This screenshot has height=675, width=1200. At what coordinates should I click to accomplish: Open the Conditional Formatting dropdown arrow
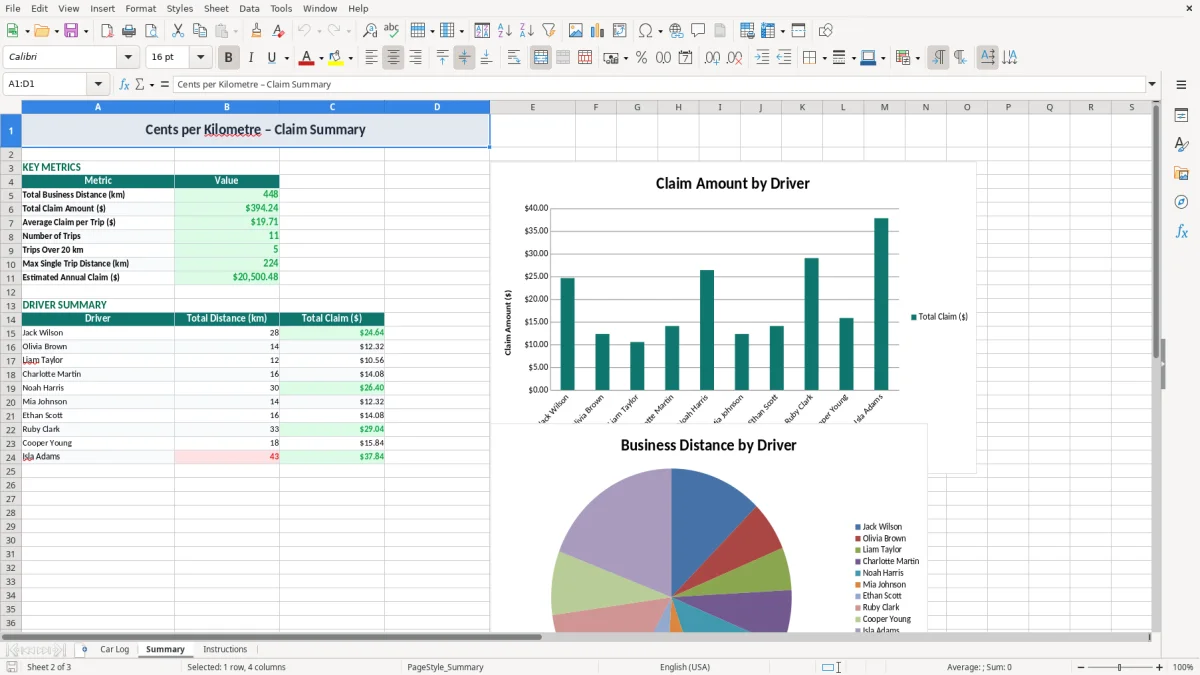(x=917, y=58)
